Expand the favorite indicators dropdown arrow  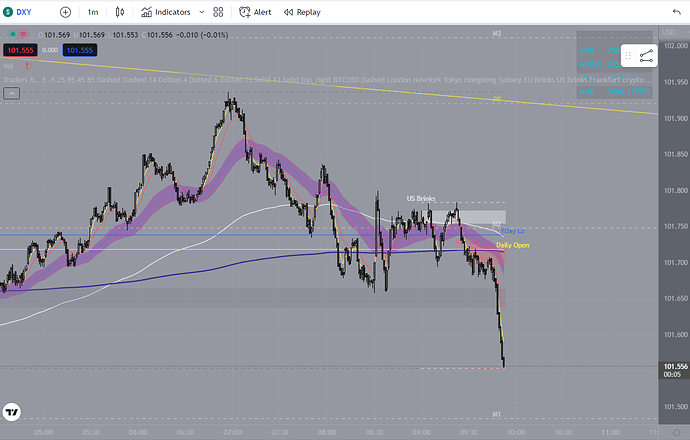(202, 12)
